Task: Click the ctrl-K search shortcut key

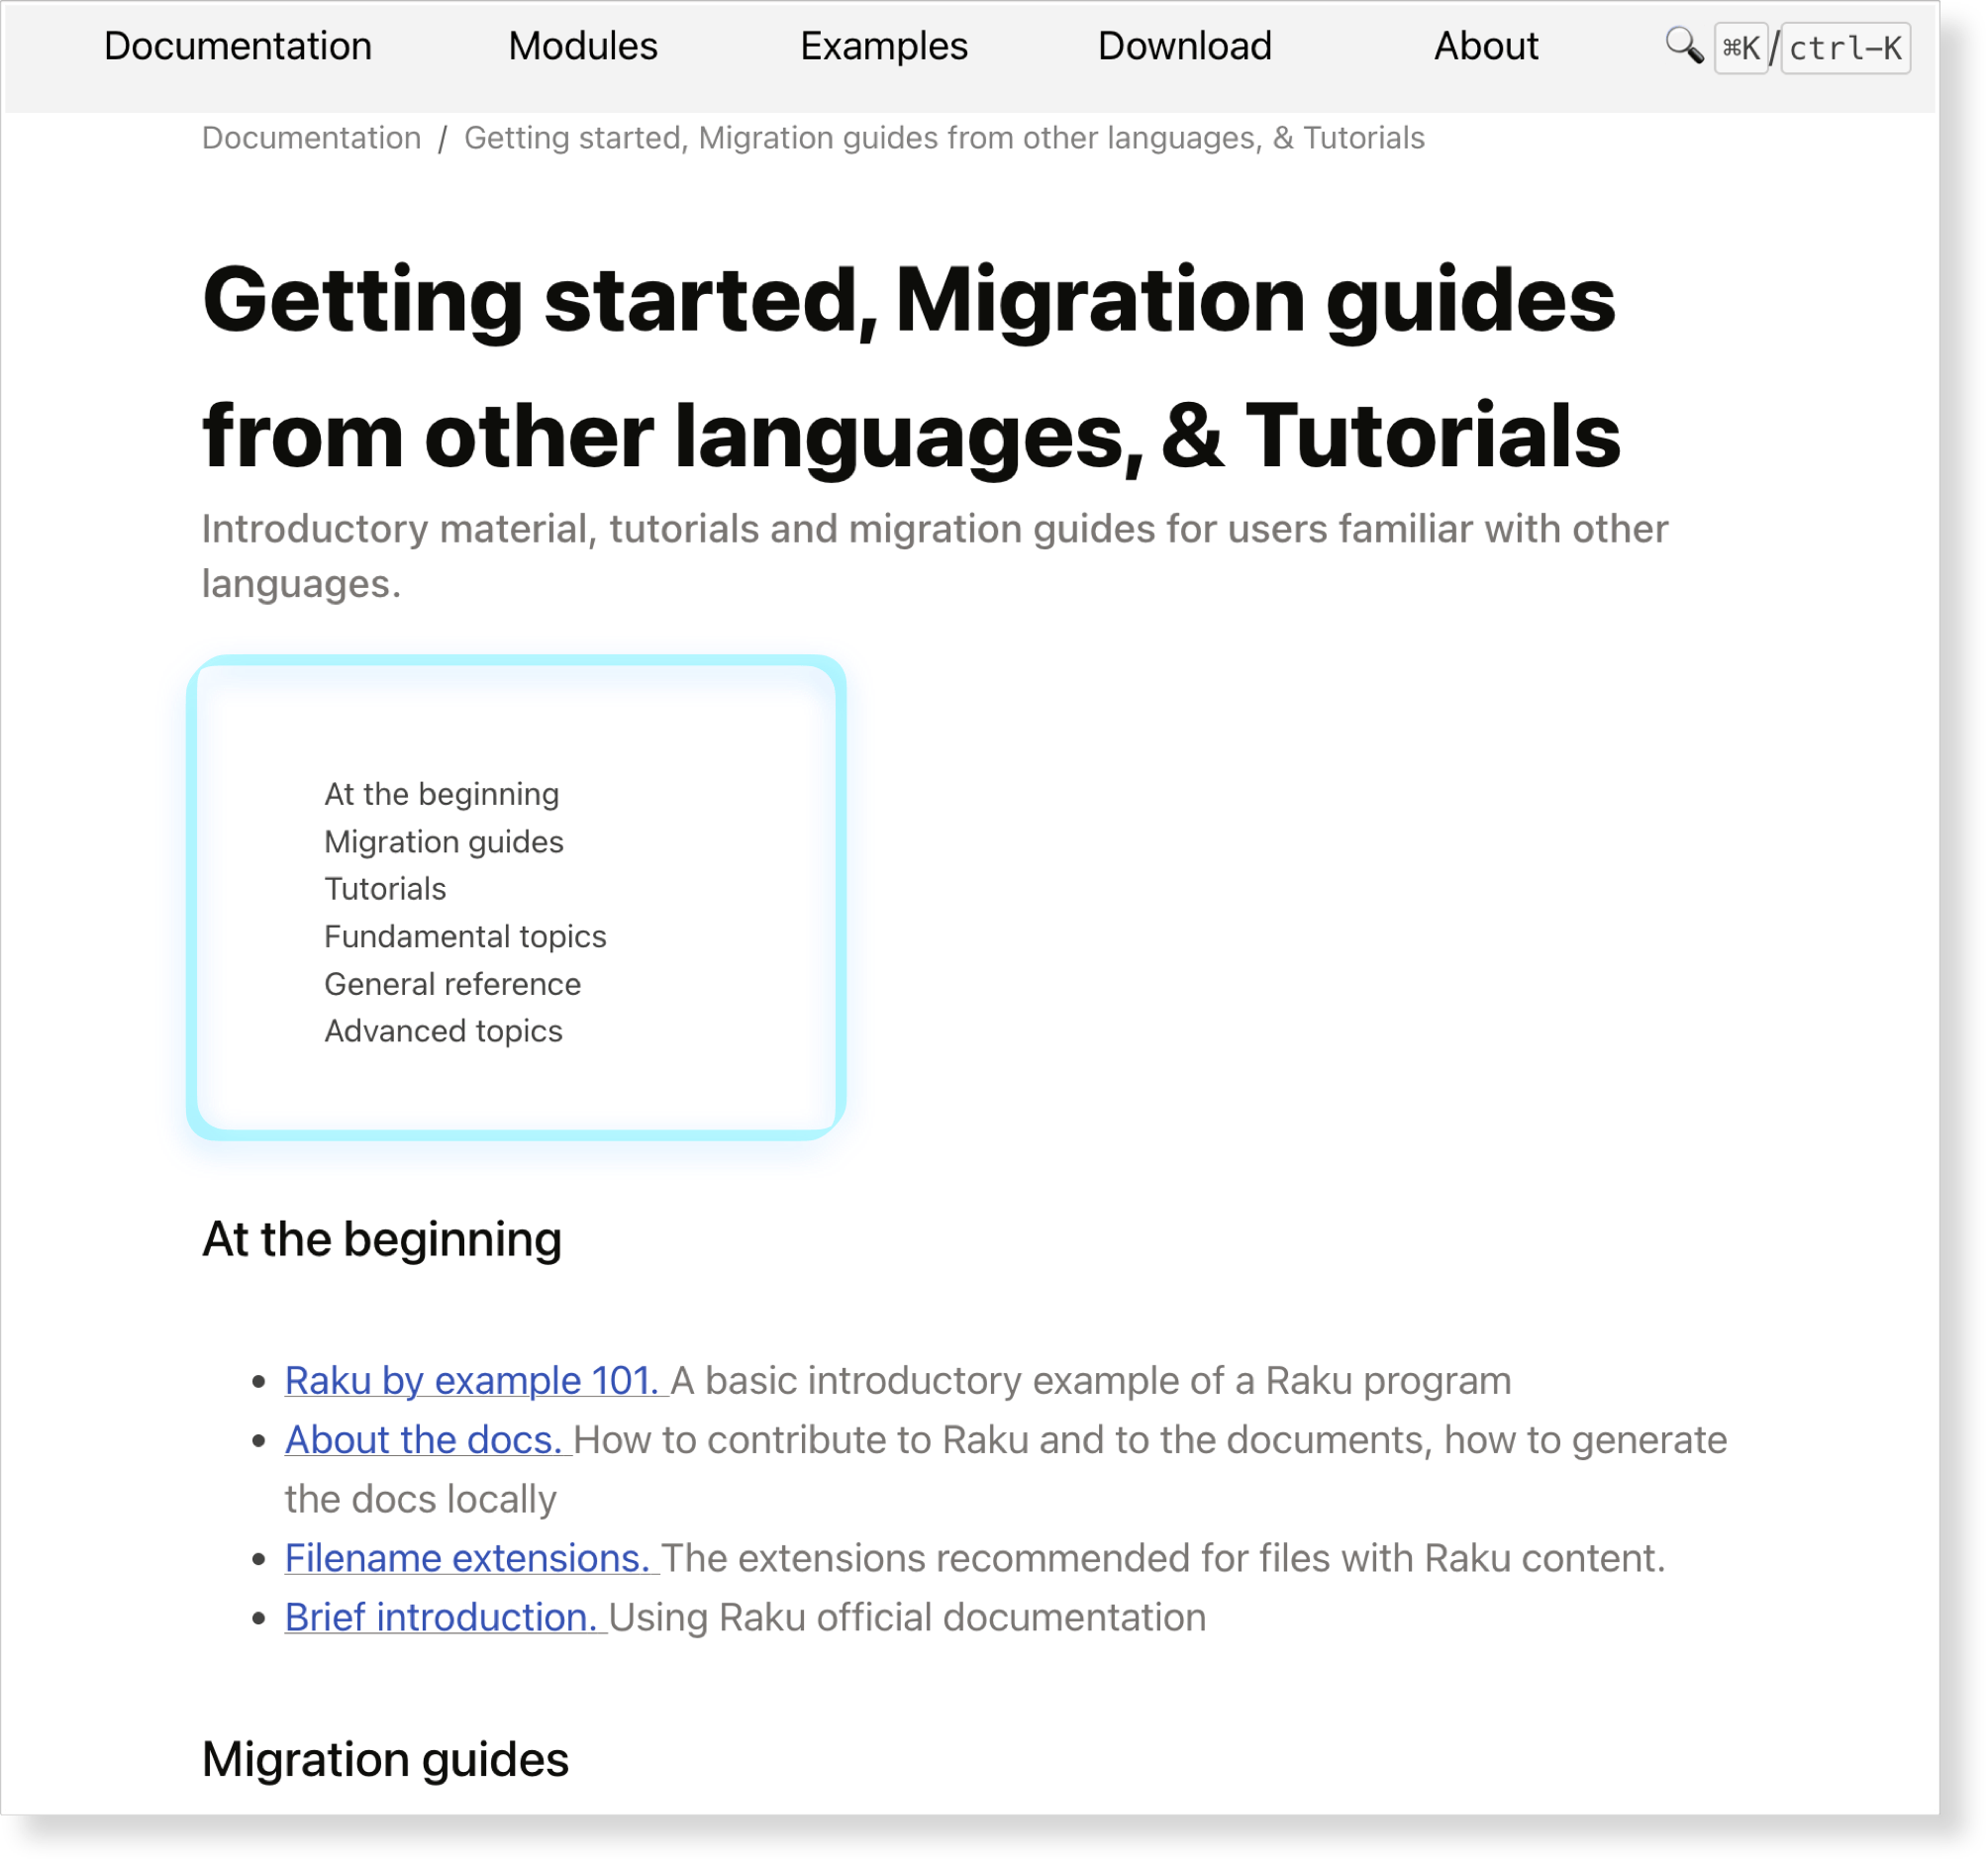Action: [1846, 48]
